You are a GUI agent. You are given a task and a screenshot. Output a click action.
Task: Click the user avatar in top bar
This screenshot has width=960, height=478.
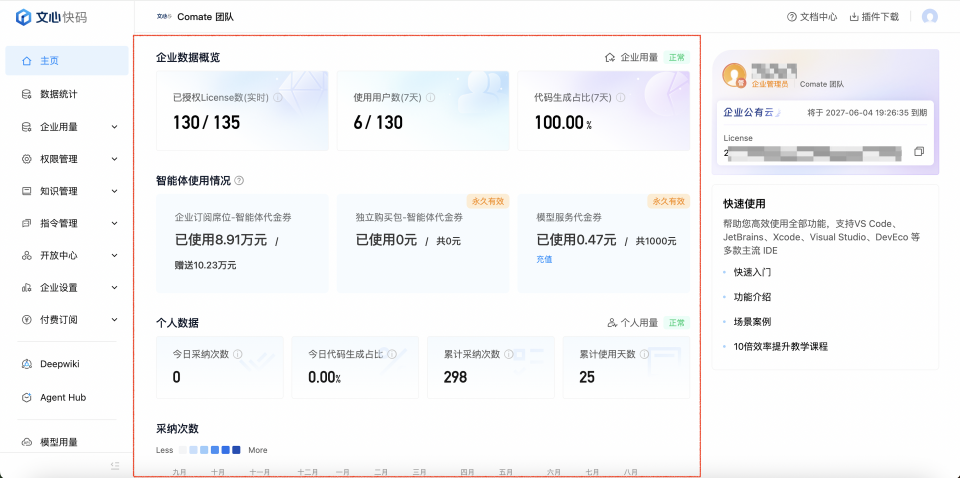click(929, 17)
